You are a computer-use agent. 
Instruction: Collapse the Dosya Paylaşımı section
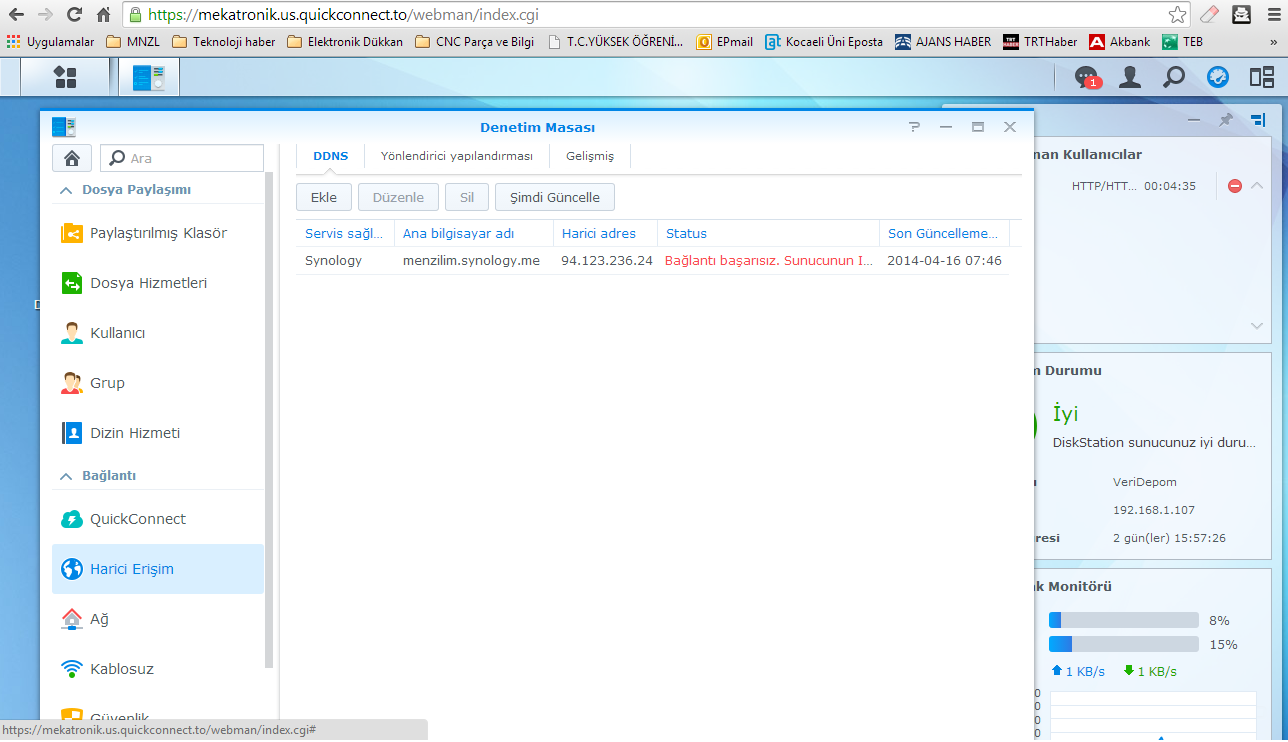tap(66, 190)
